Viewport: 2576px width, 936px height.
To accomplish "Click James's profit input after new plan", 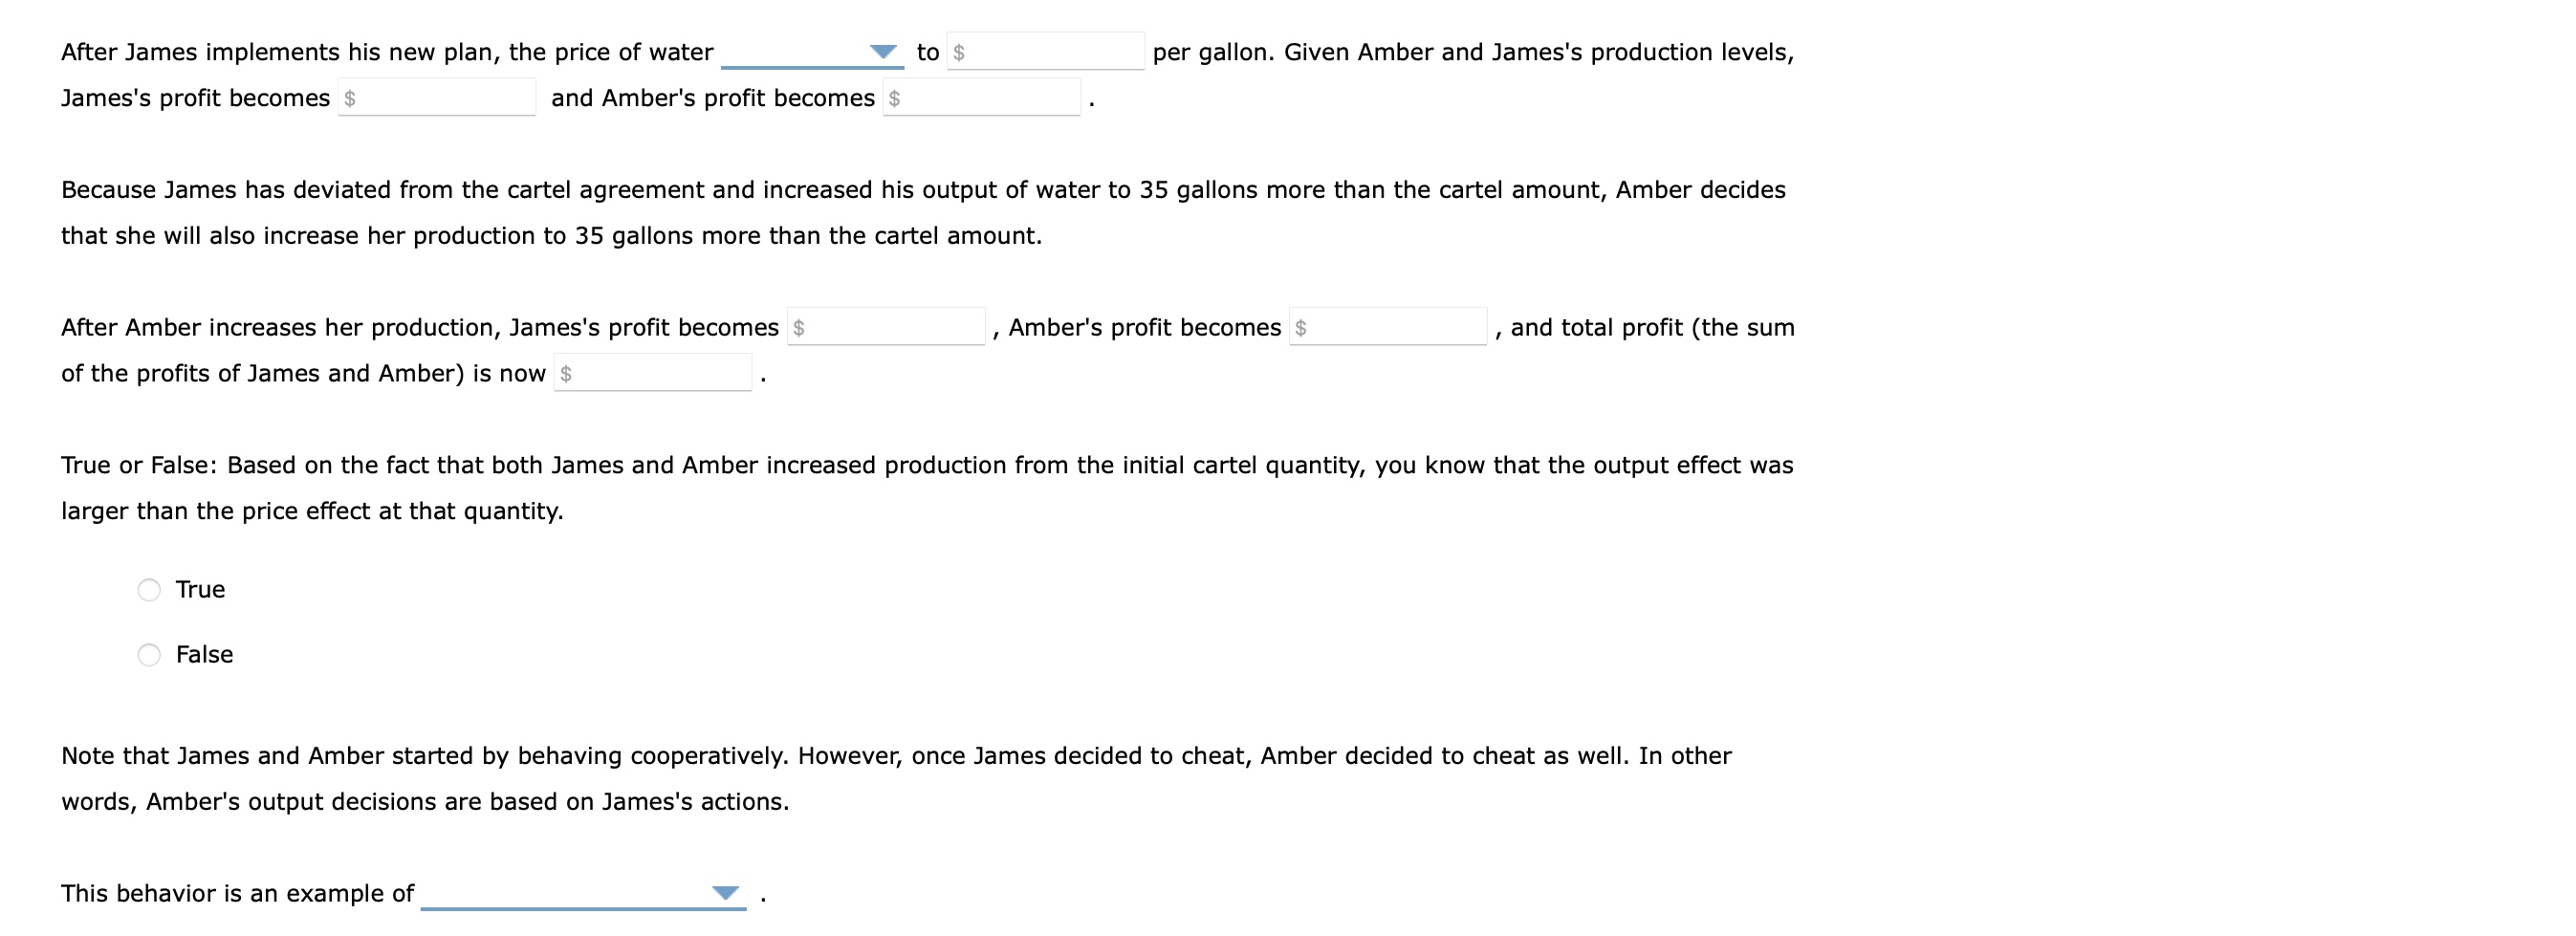I will 437,97.
